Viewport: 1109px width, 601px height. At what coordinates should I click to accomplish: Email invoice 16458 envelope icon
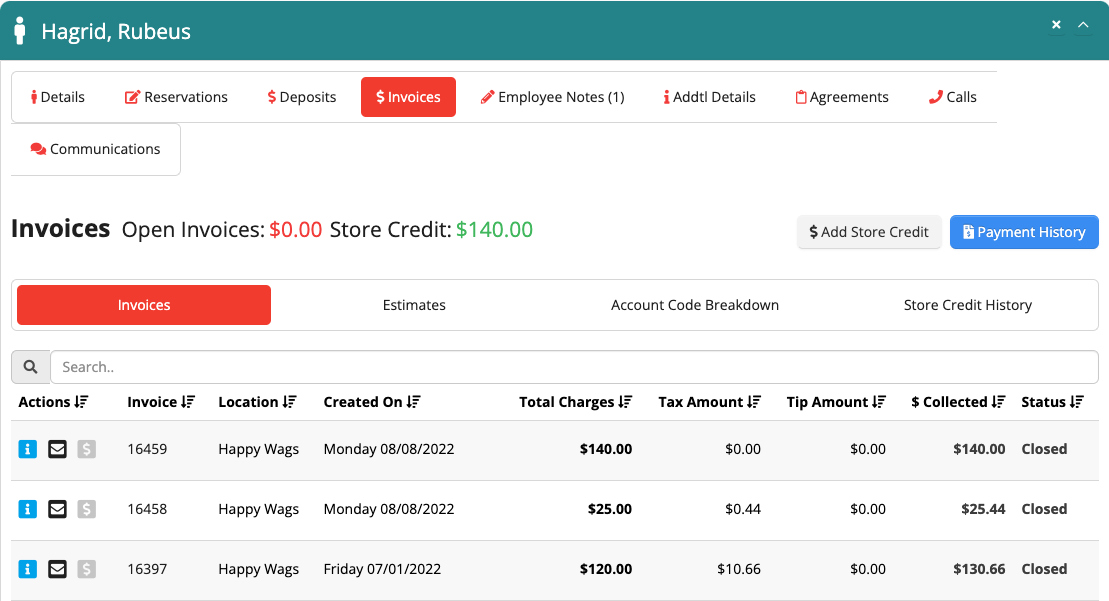coord(57,509)
